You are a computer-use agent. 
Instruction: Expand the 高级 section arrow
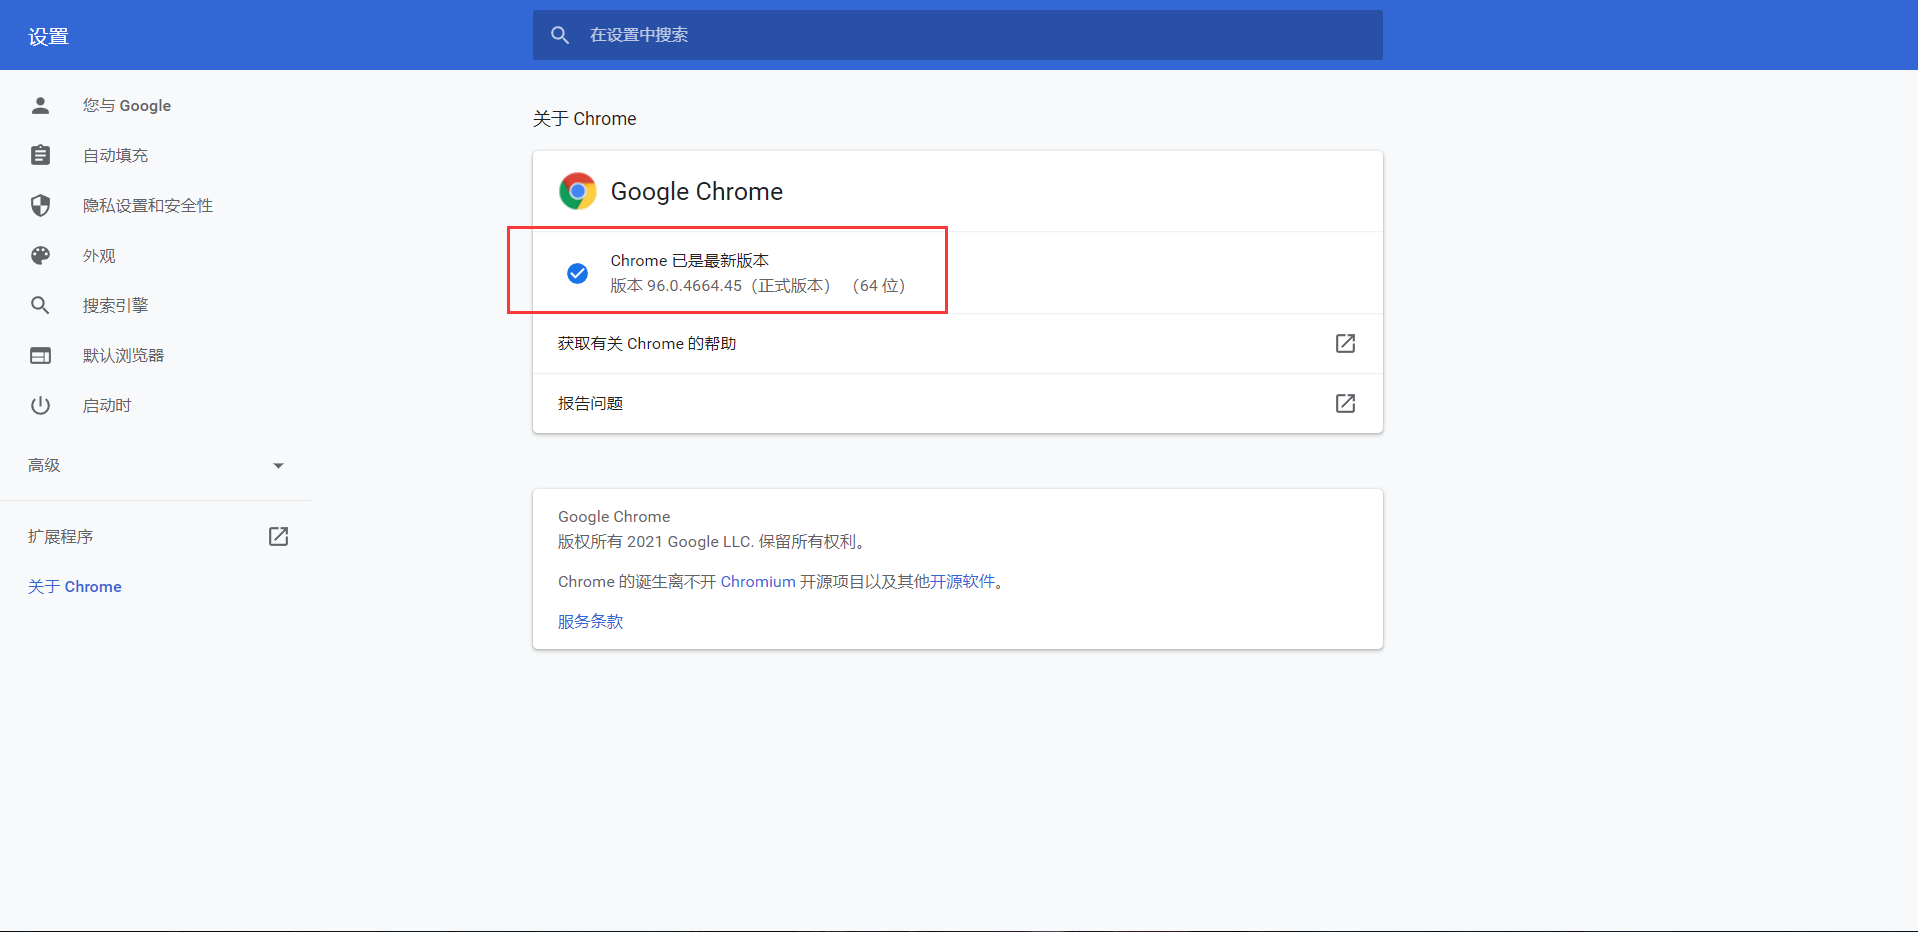point(278,465)
